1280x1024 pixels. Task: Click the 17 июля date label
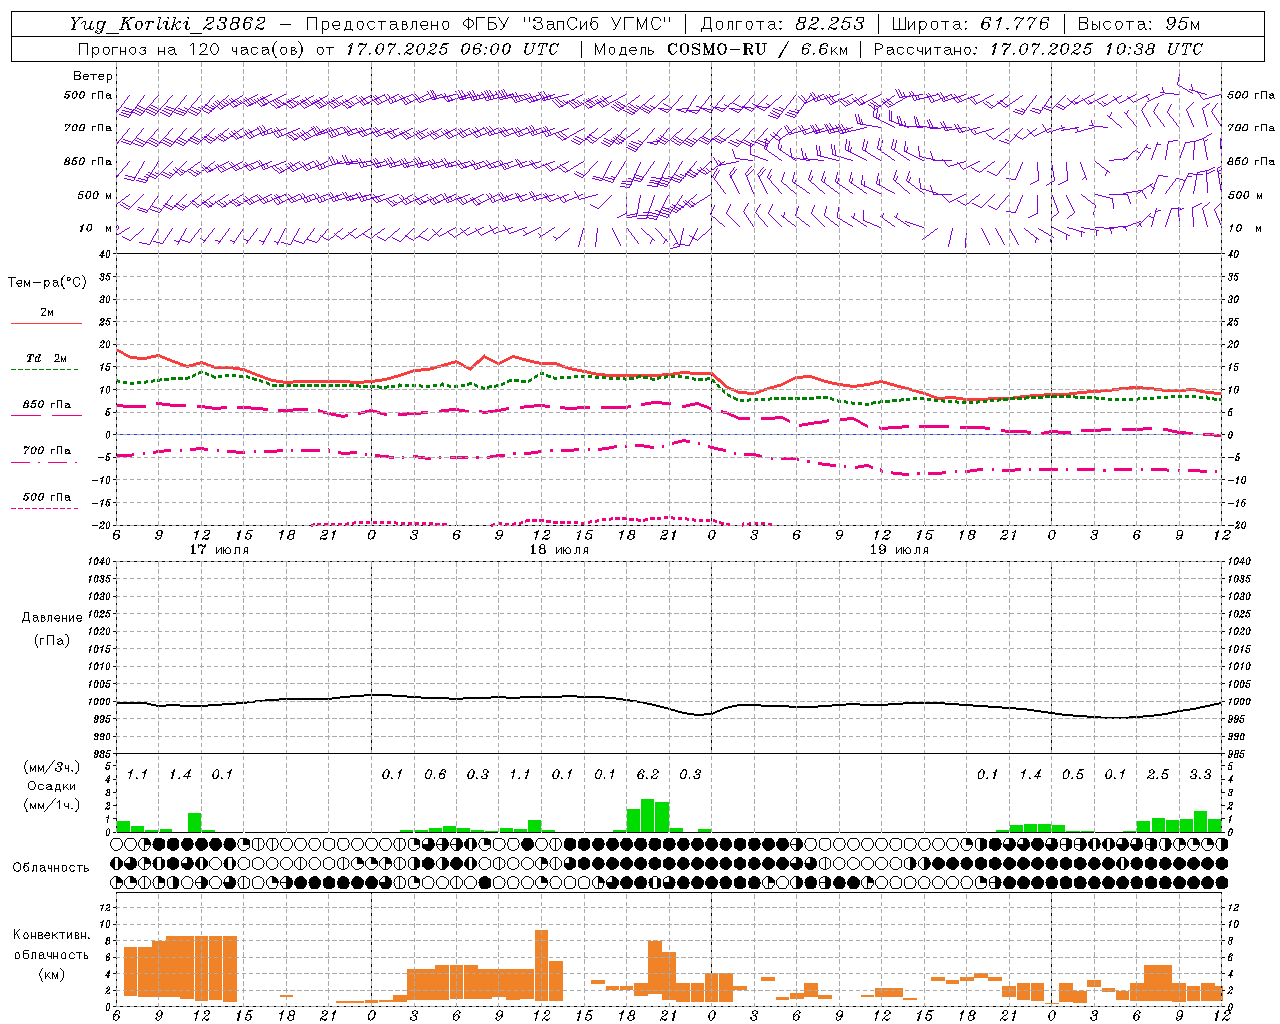[219, 550]
